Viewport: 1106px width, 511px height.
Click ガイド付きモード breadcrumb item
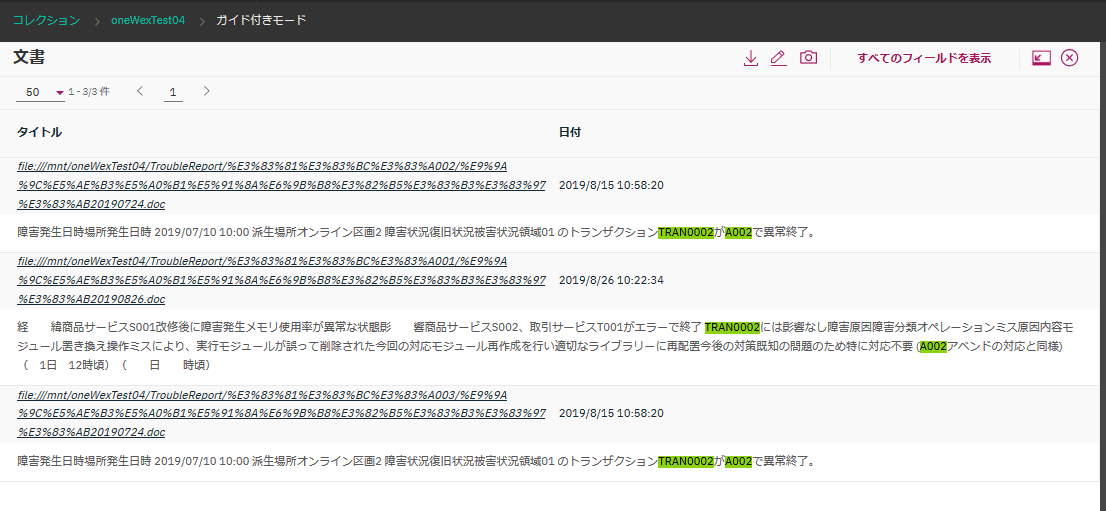262,20
